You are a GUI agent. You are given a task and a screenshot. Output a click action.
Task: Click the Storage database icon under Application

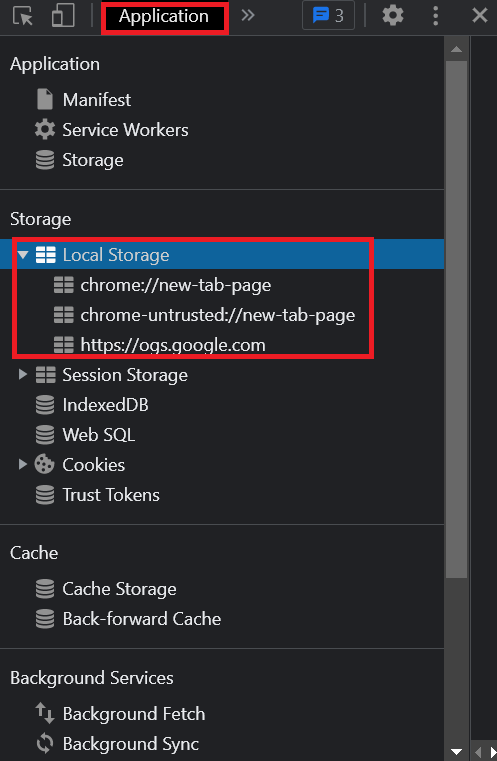pyautogui.click(x=45, y=160)
